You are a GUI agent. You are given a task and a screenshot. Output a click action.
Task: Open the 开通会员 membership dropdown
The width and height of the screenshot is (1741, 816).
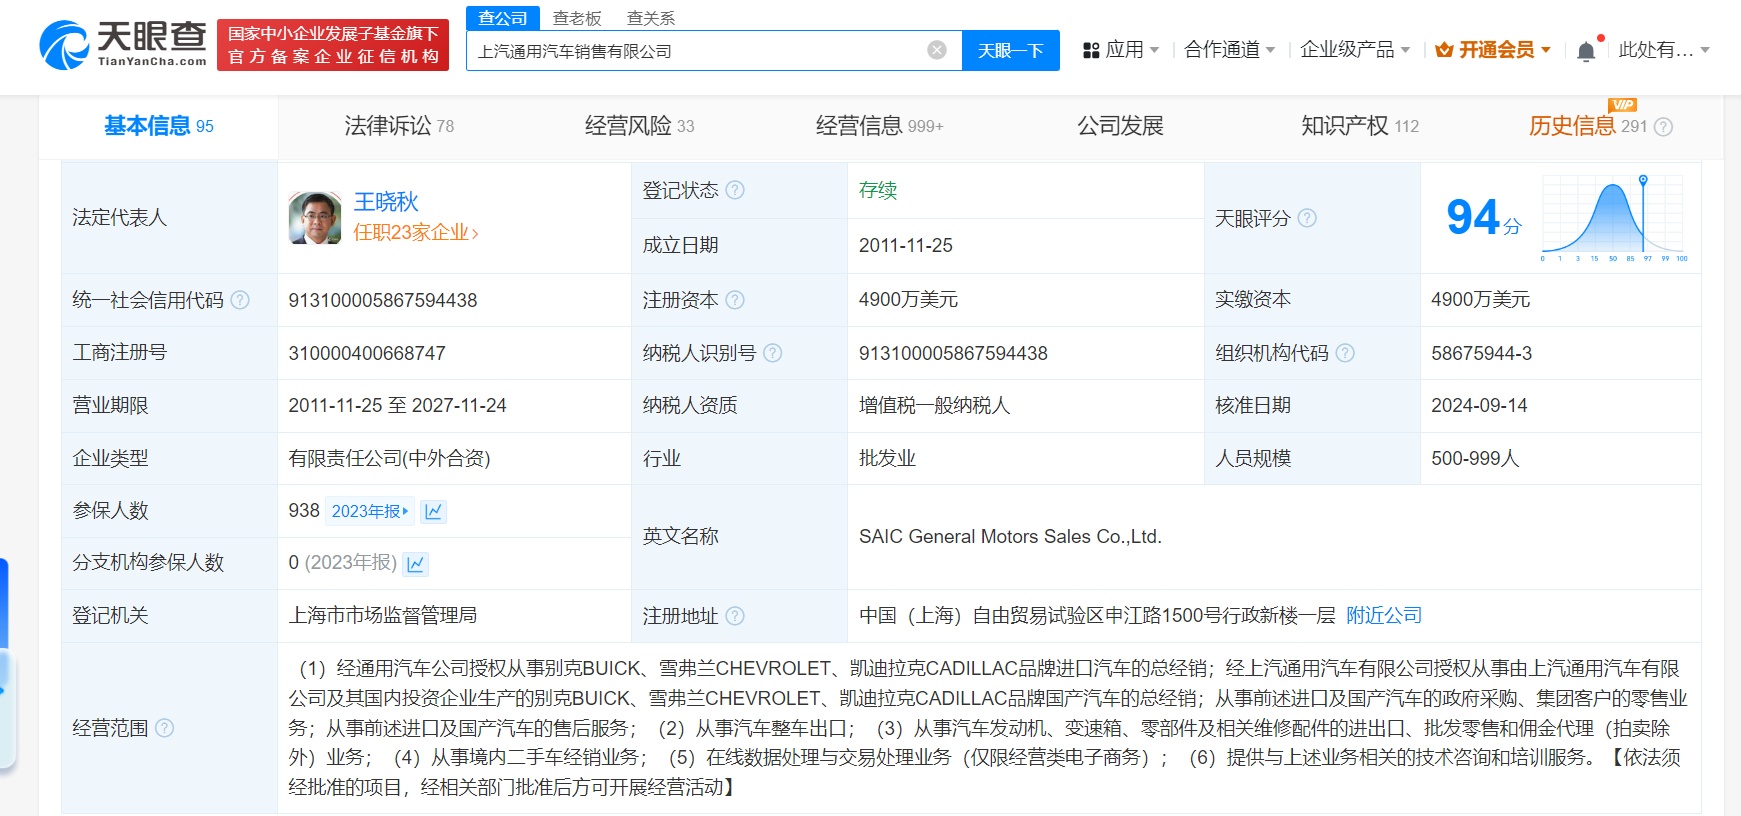[x=1493, y=50]
